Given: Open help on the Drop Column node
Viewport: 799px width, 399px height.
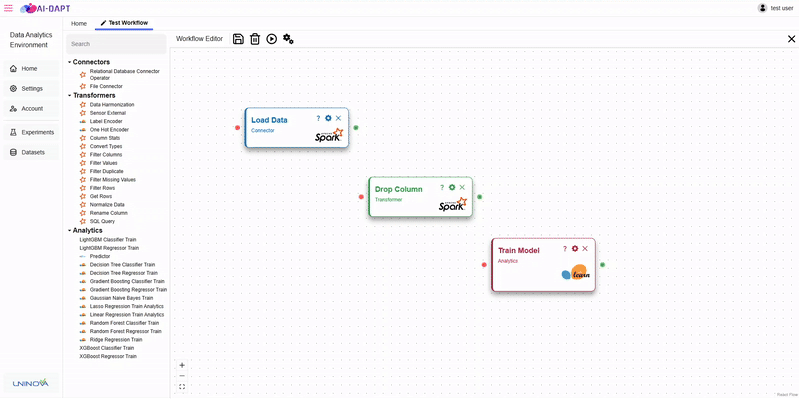Looking at the screenshot, I should point(442,188).
